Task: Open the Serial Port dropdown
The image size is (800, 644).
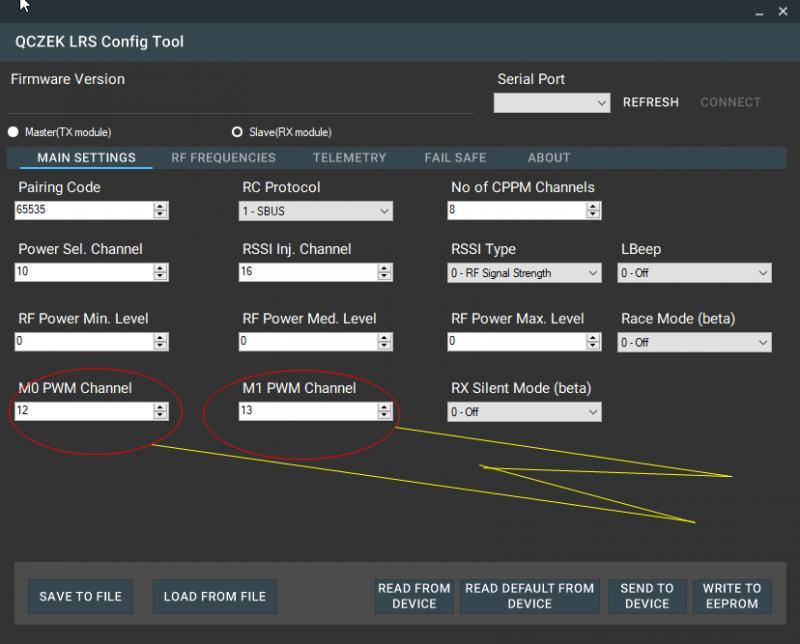Action: 552,103
